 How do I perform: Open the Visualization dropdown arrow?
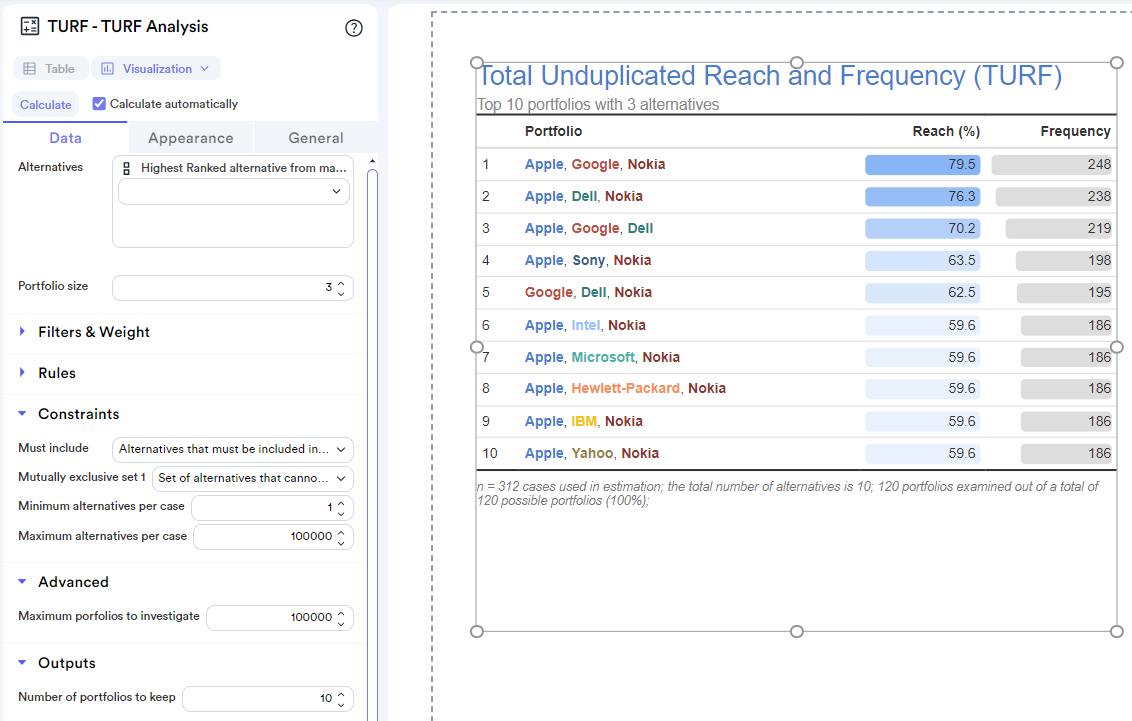(204, 69)
